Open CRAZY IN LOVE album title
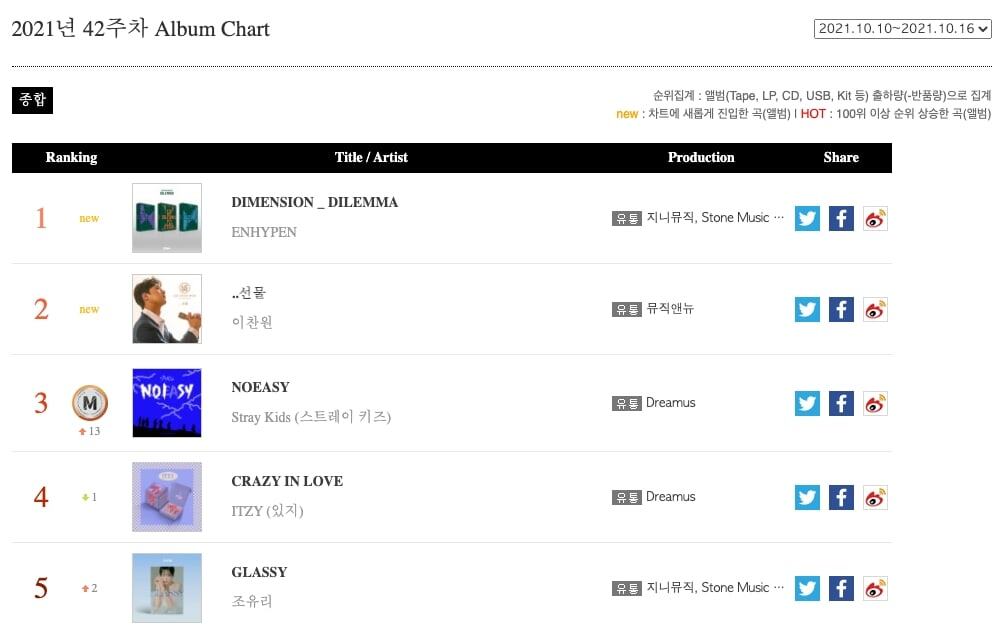1000x633 pixels. click(287, 481)
